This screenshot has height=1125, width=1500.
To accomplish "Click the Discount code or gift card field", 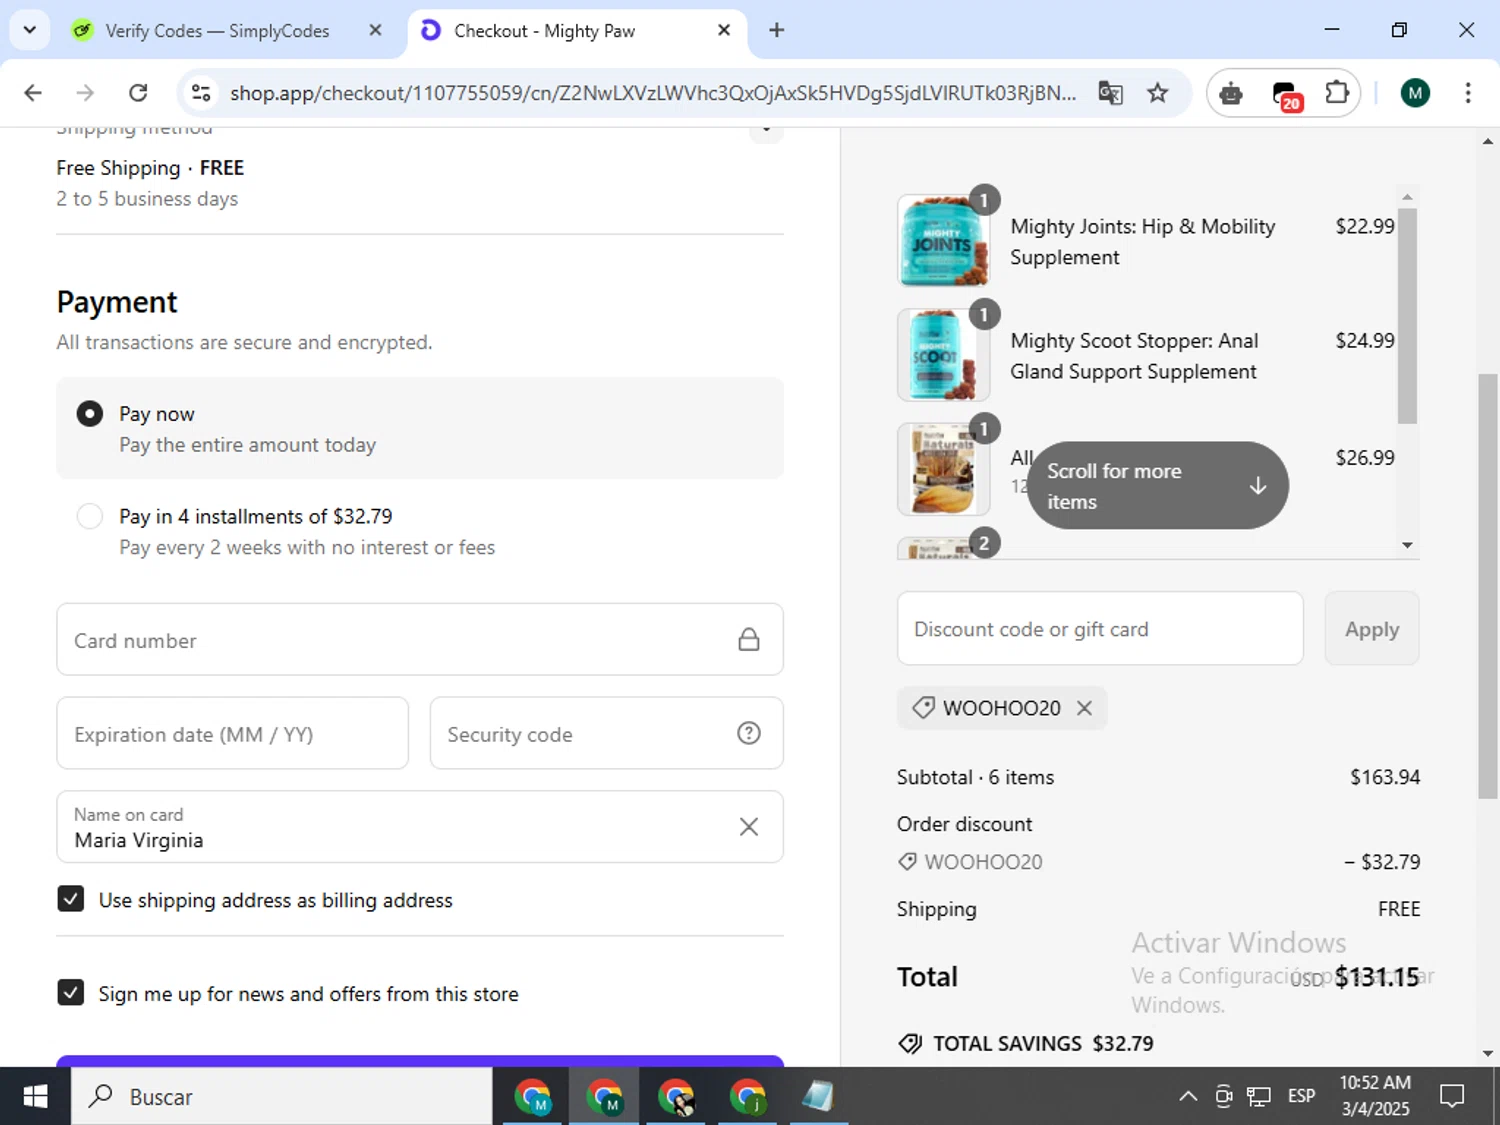I will point(1100,628).
